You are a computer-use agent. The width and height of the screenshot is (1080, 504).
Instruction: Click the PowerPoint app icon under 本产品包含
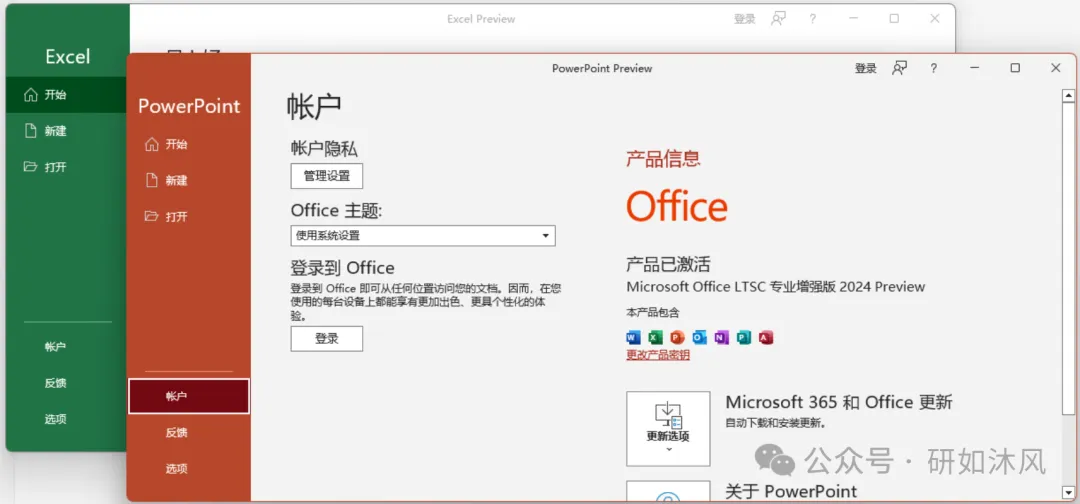point(678,337)
